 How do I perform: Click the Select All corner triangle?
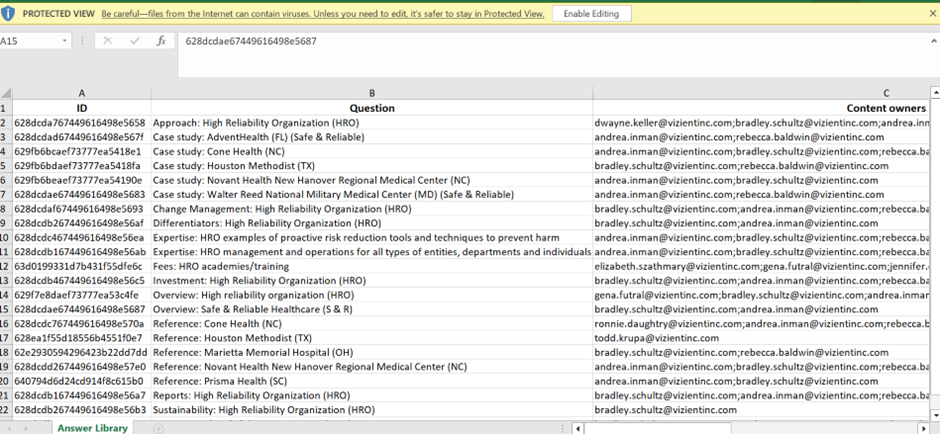(x=6, y=93)
